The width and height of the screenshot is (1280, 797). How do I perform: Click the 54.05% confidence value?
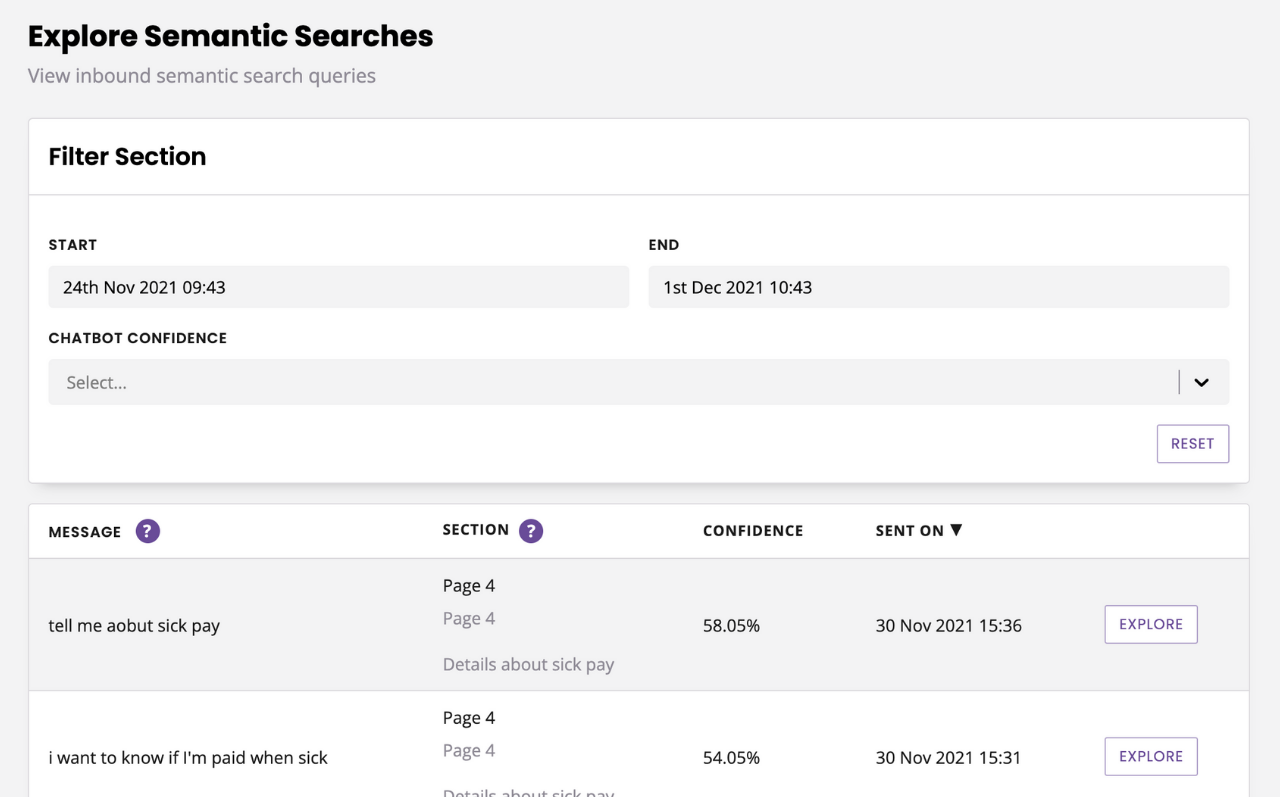tap(731, 758)
